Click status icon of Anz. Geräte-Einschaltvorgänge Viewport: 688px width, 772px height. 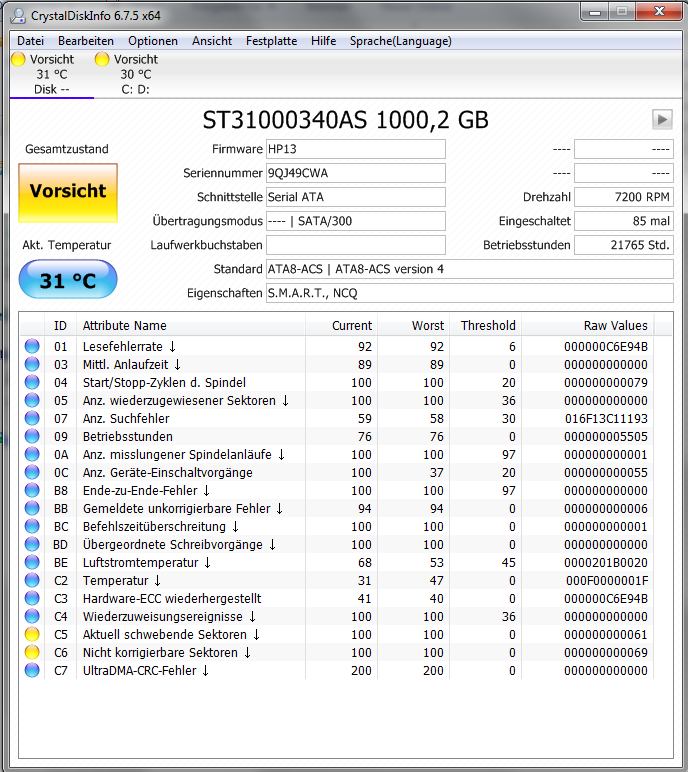pos(32,472)
